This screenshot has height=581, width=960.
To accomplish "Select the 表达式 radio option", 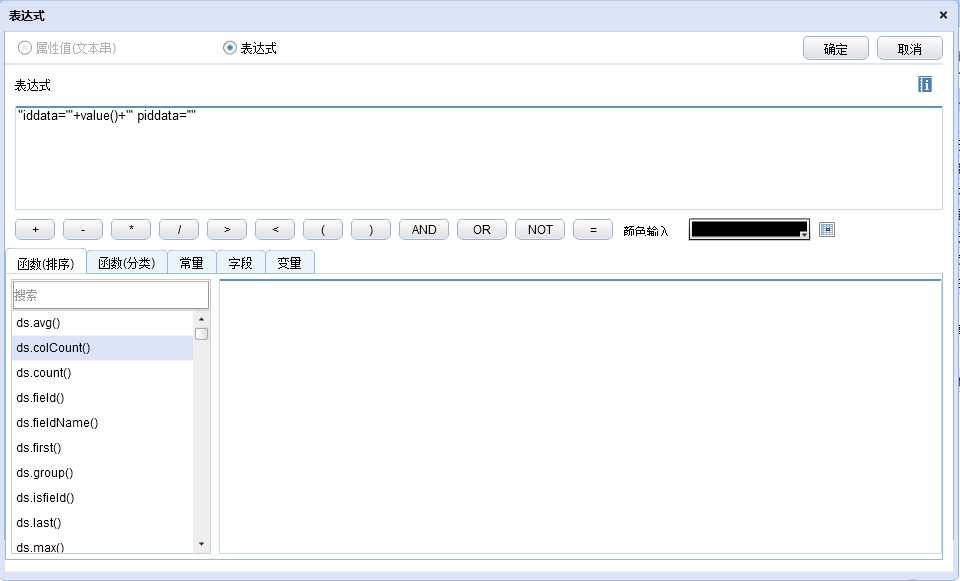I will point(250,48).
